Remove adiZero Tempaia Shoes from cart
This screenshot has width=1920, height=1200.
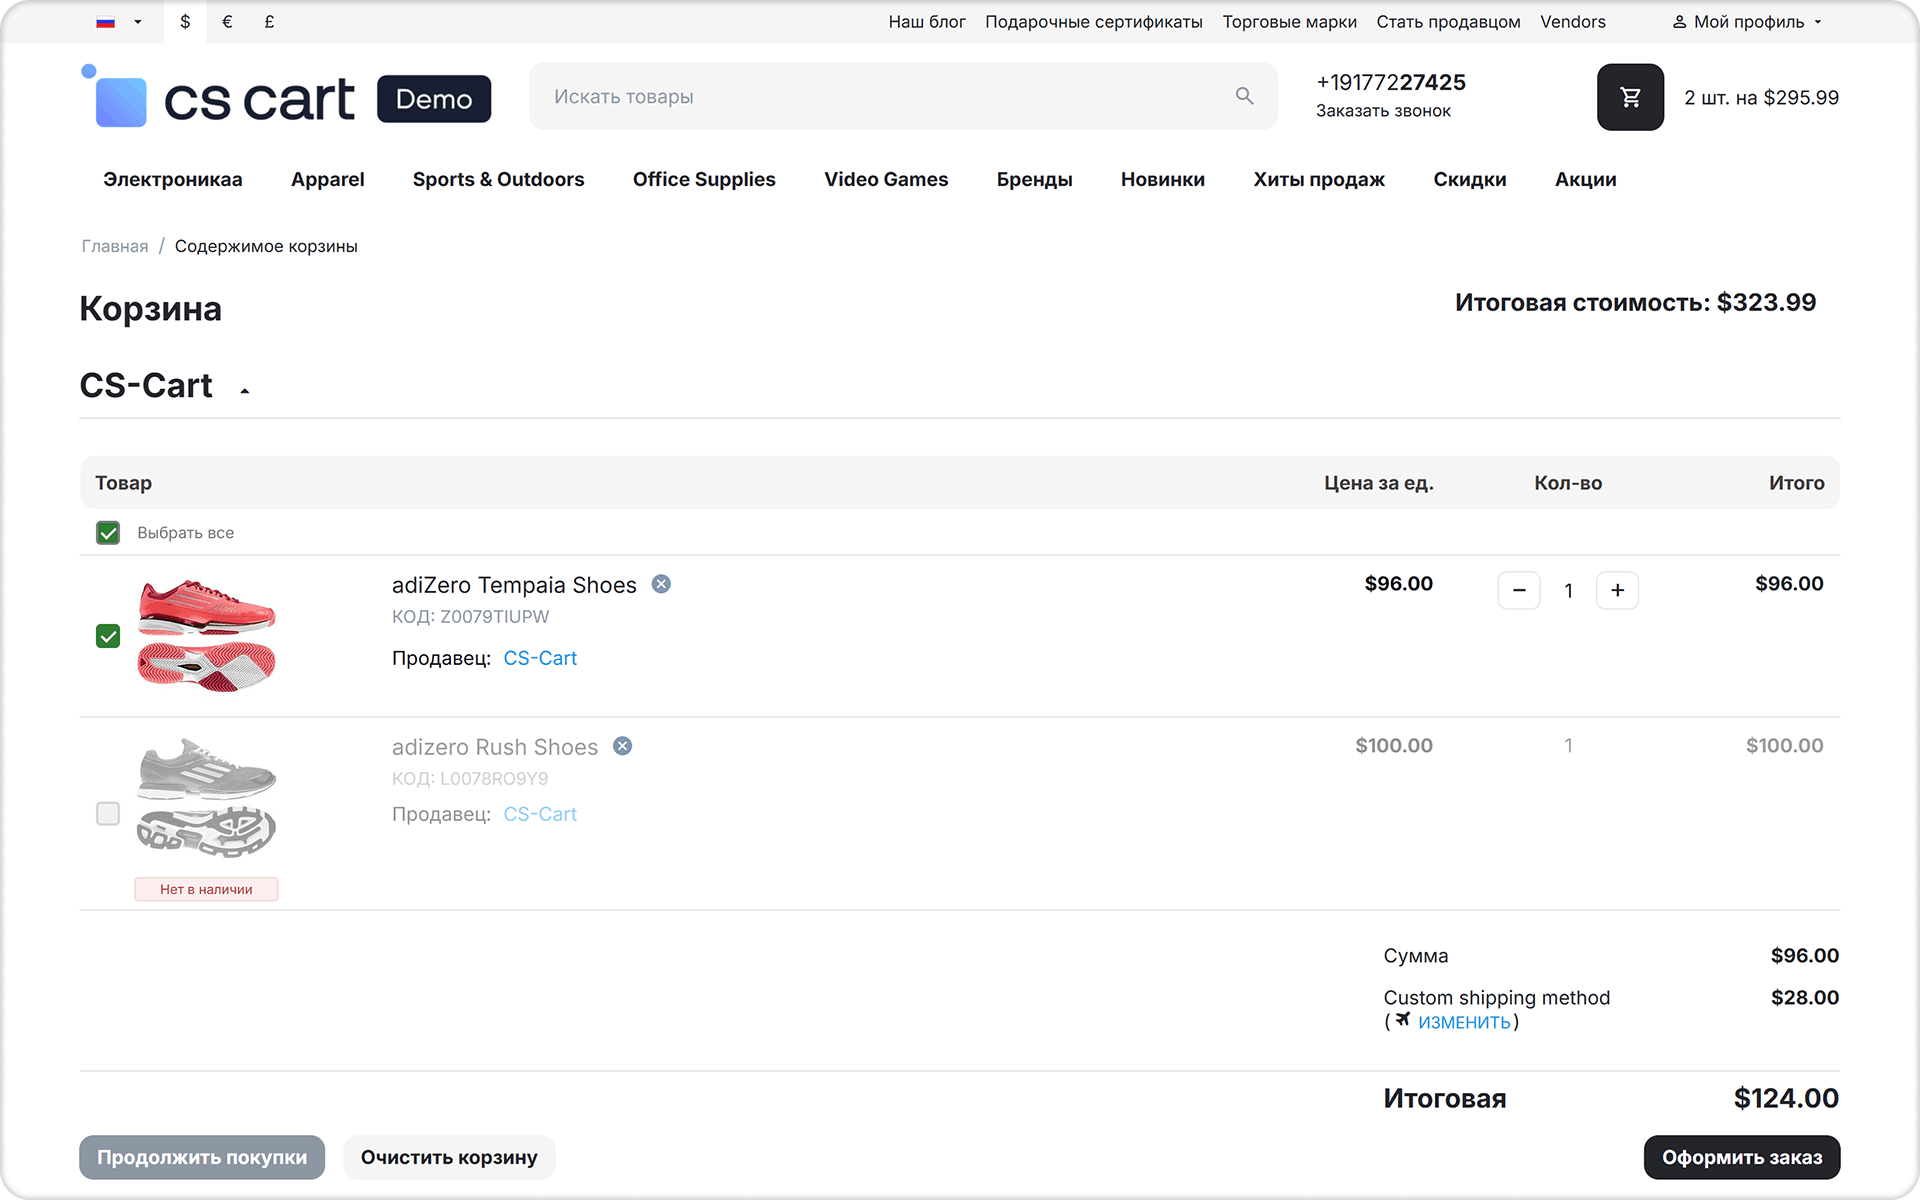point(661,584)
